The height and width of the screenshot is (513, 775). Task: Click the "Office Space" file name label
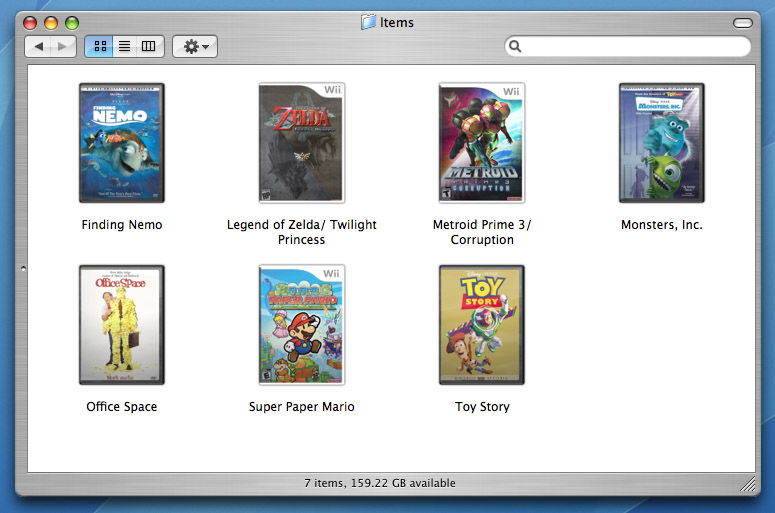coord(122,407)
